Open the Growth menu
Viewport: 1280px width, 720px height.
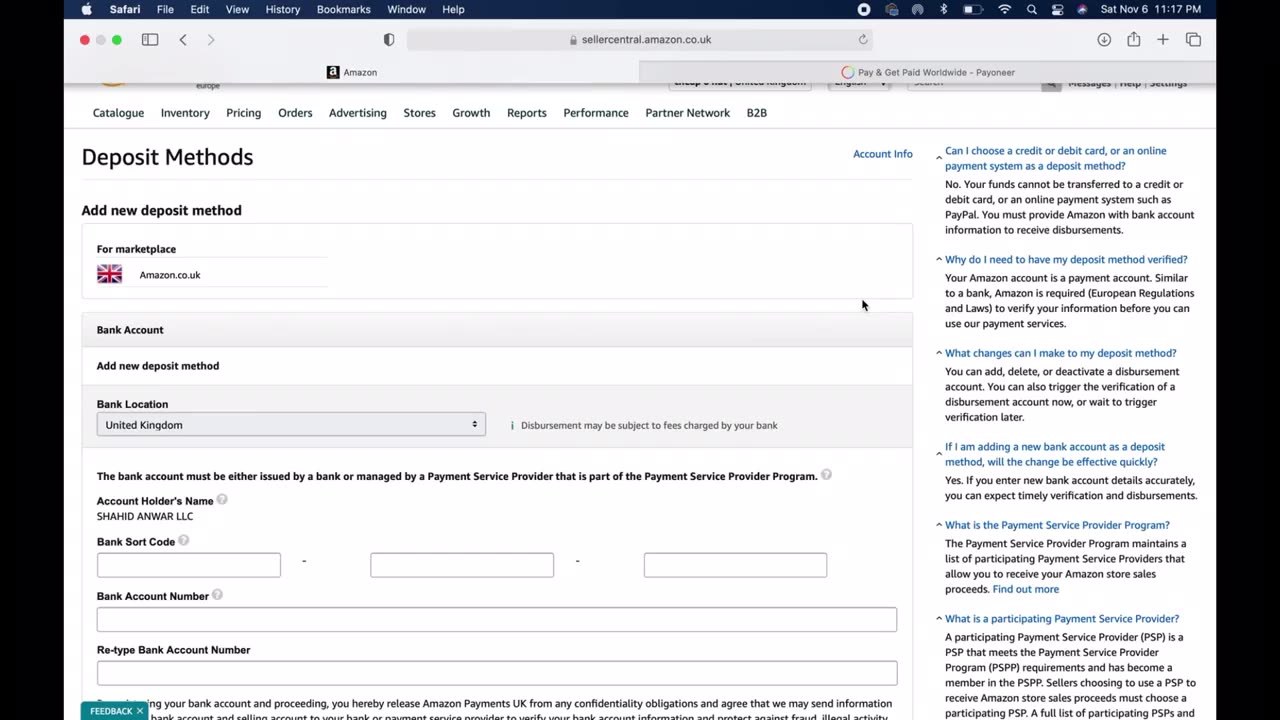tap(471, 113)
